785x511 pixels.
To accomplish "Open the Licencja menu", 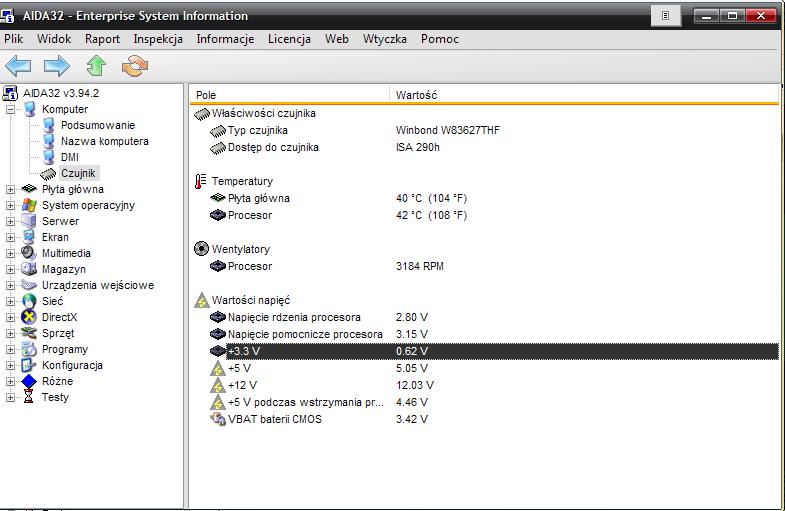I will click(x=289, y=39).
